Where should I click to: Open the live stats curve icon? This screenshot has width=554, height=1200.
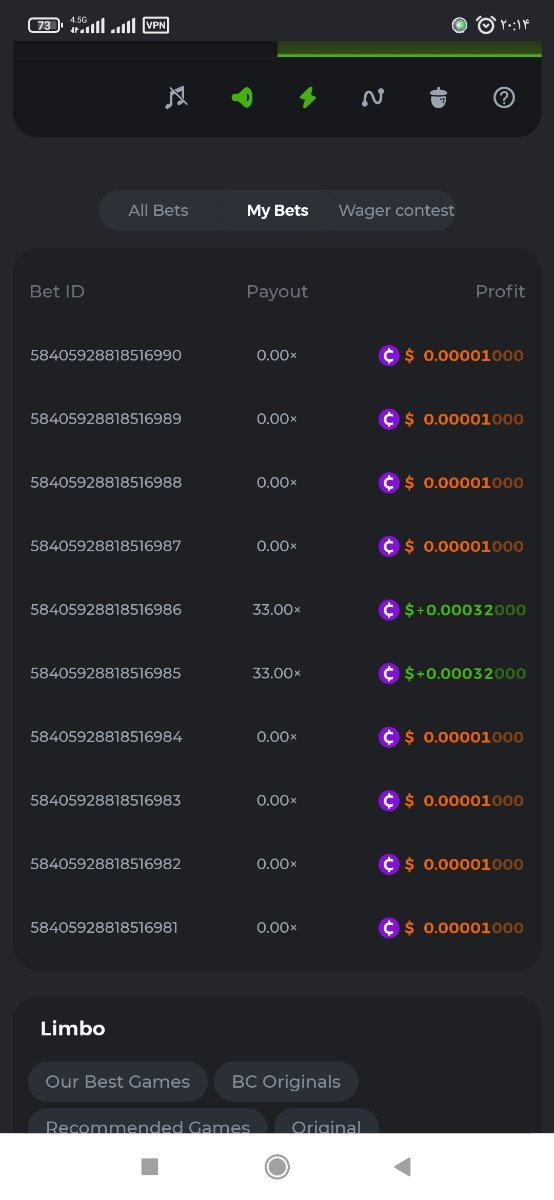373,97
